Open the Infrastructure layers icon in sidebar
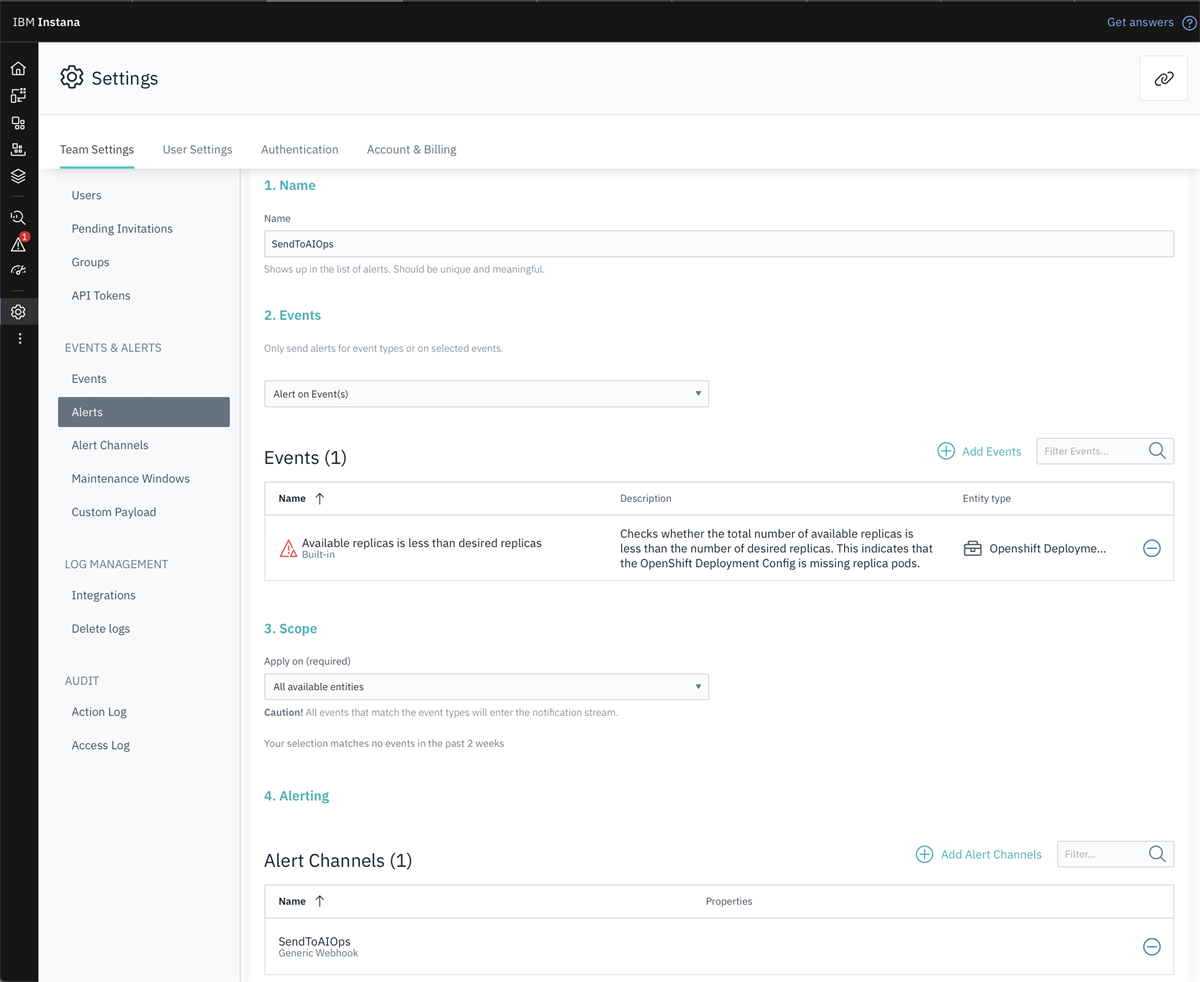 (18, 176)
